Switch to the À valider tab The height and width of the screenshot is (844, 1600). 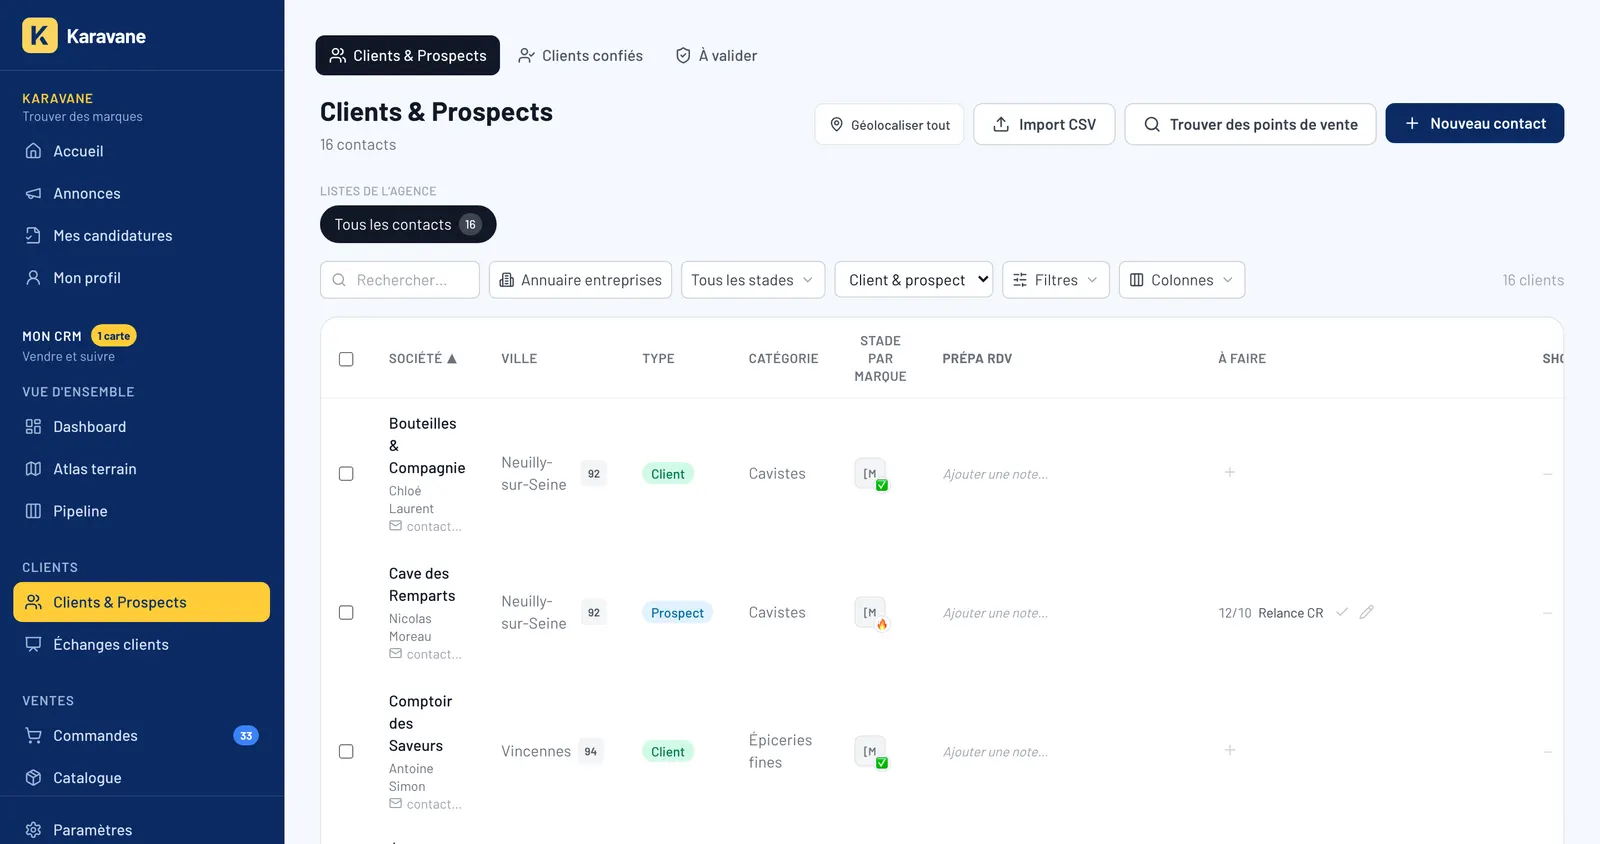(716, 56)
